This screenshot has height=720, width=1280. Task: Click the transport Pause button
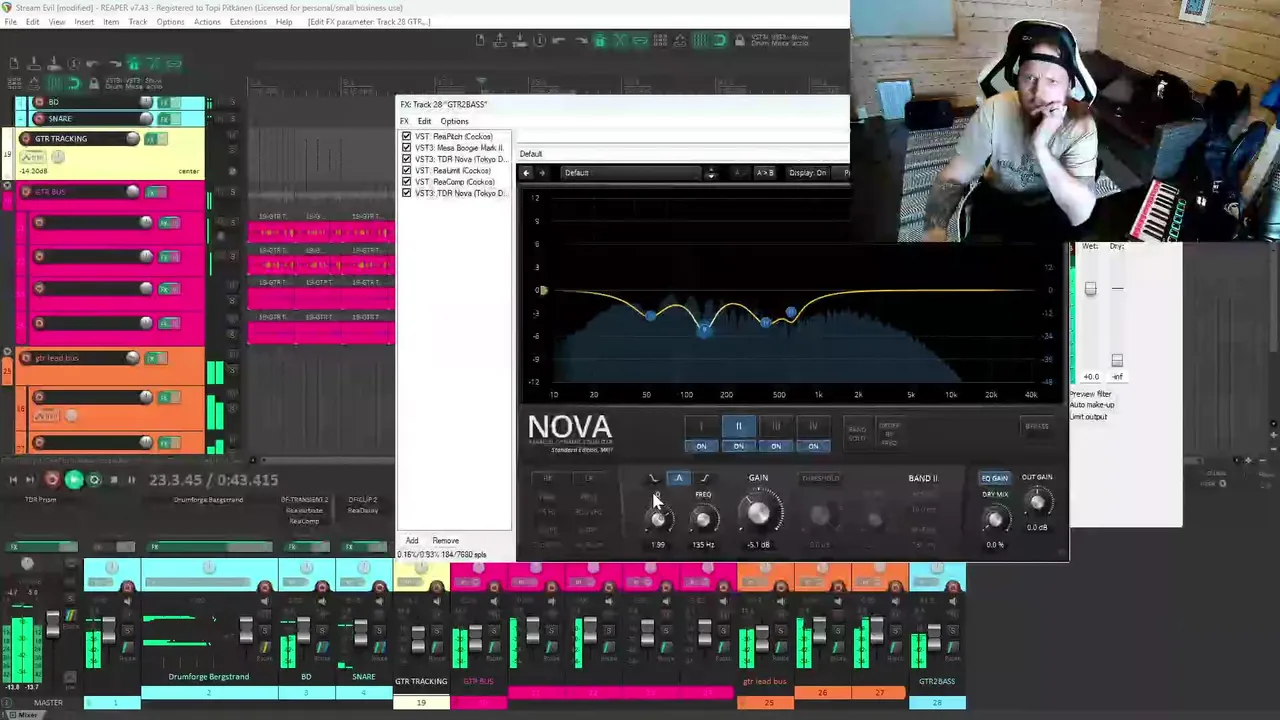point(131,480)
